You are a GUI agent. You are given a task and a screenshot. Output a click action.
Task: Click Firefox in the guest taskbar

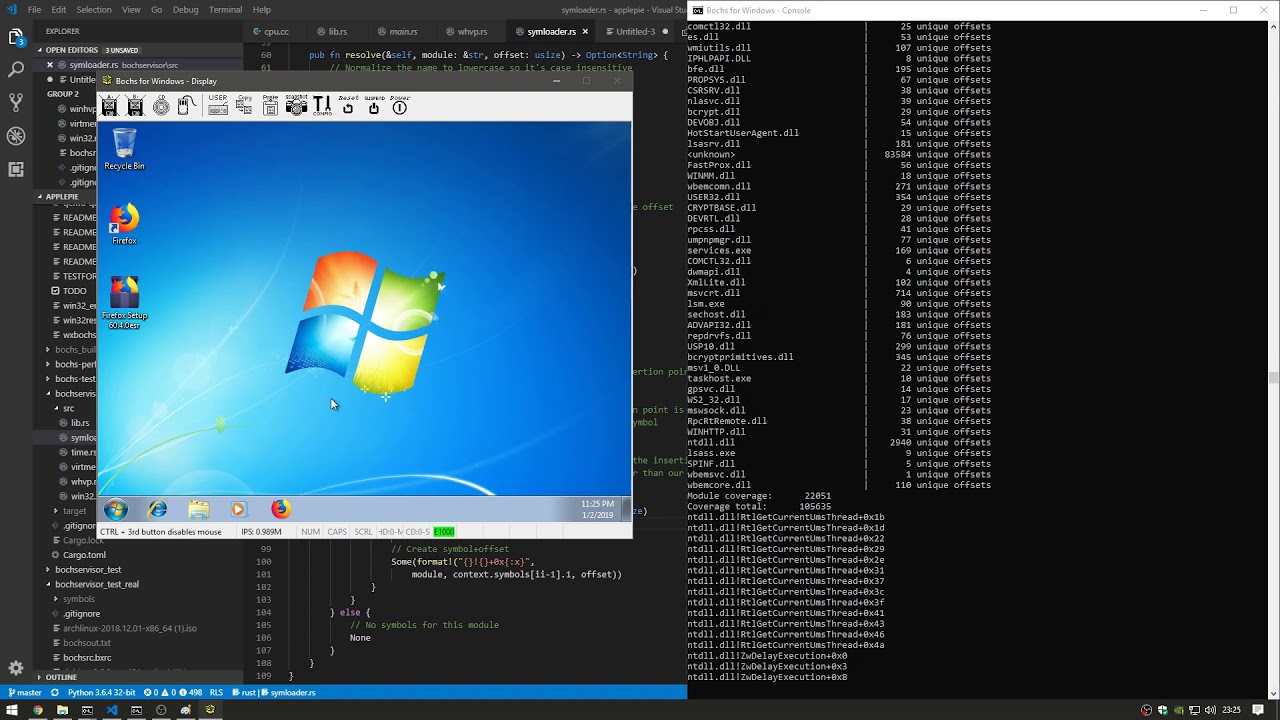click(x=280, y=509)
